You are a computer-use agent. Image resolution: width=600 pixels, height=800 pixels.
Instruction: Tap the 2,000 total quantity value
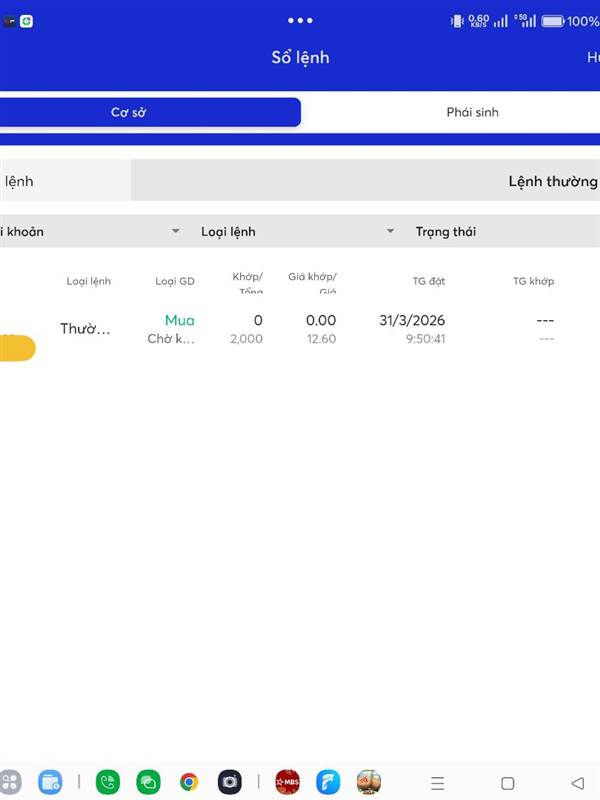coord(246,339)
